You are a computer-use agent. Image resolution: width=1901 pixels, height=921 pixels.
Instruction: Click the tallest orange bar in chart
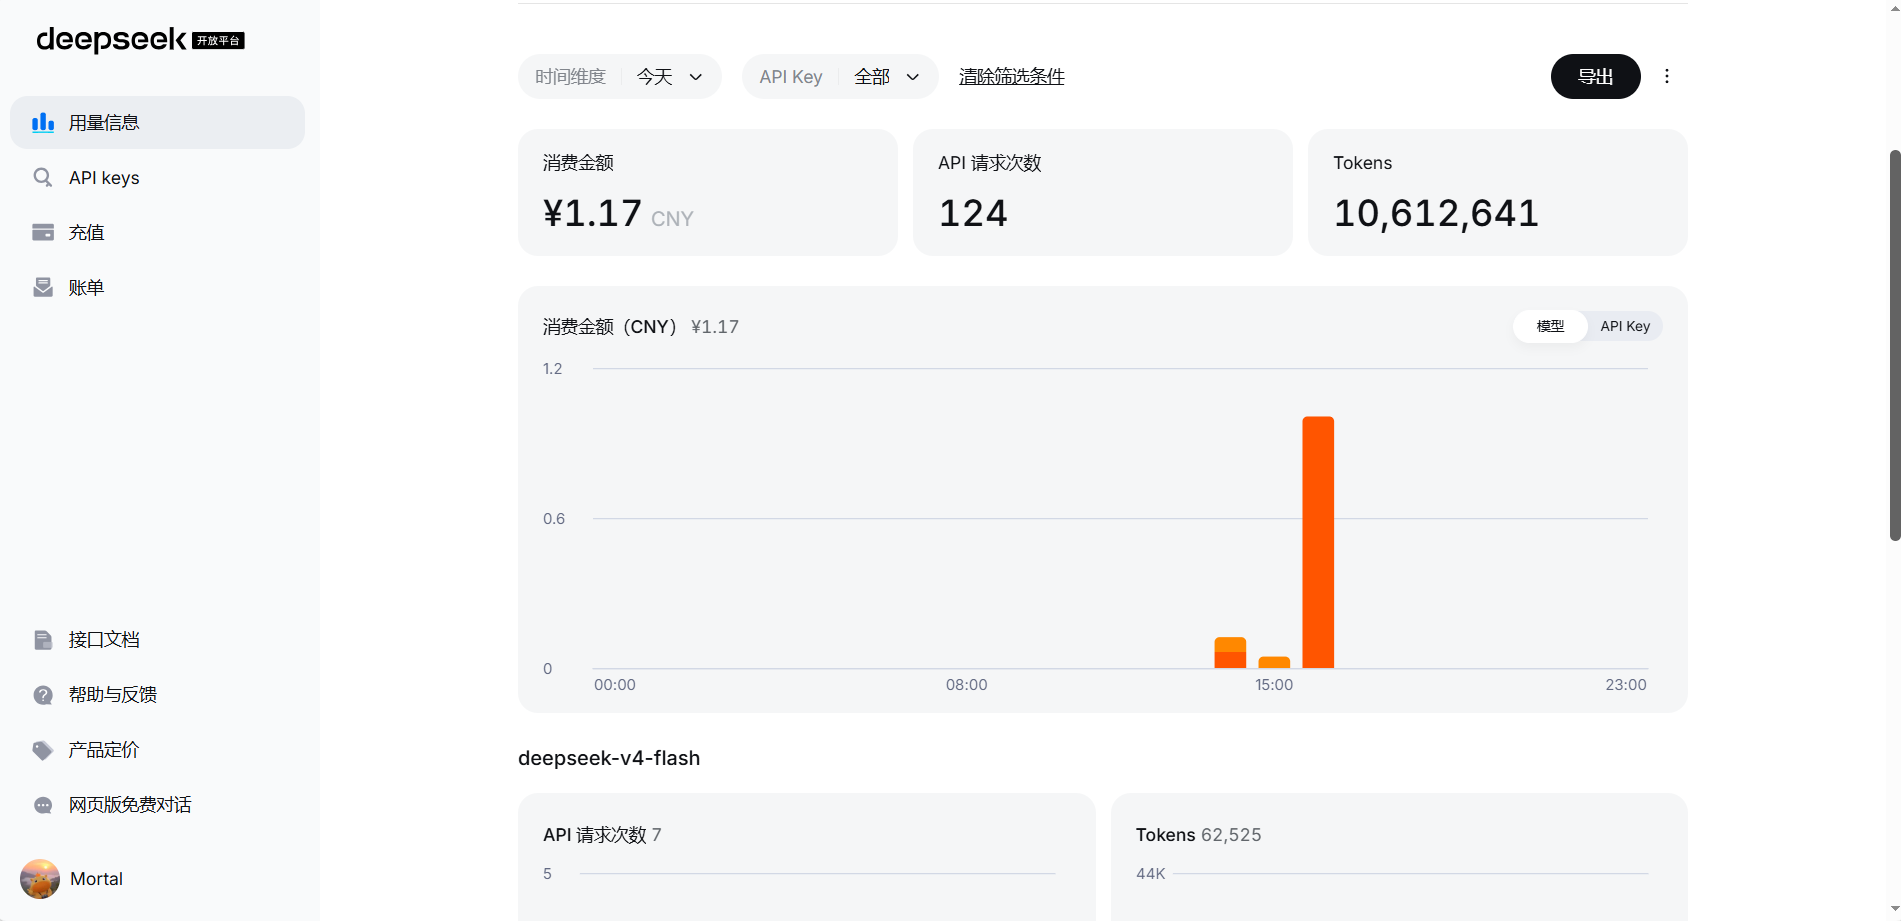(x=1318, y=542)
